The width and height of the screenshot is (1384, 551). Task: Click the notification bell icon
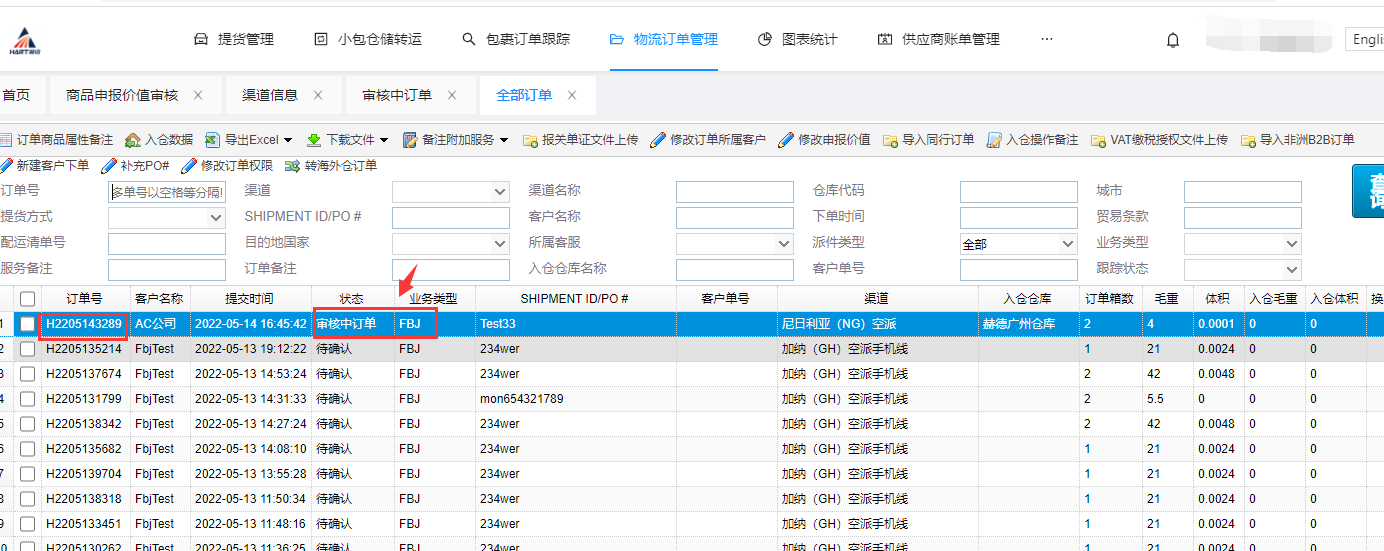click(1173, 40)
